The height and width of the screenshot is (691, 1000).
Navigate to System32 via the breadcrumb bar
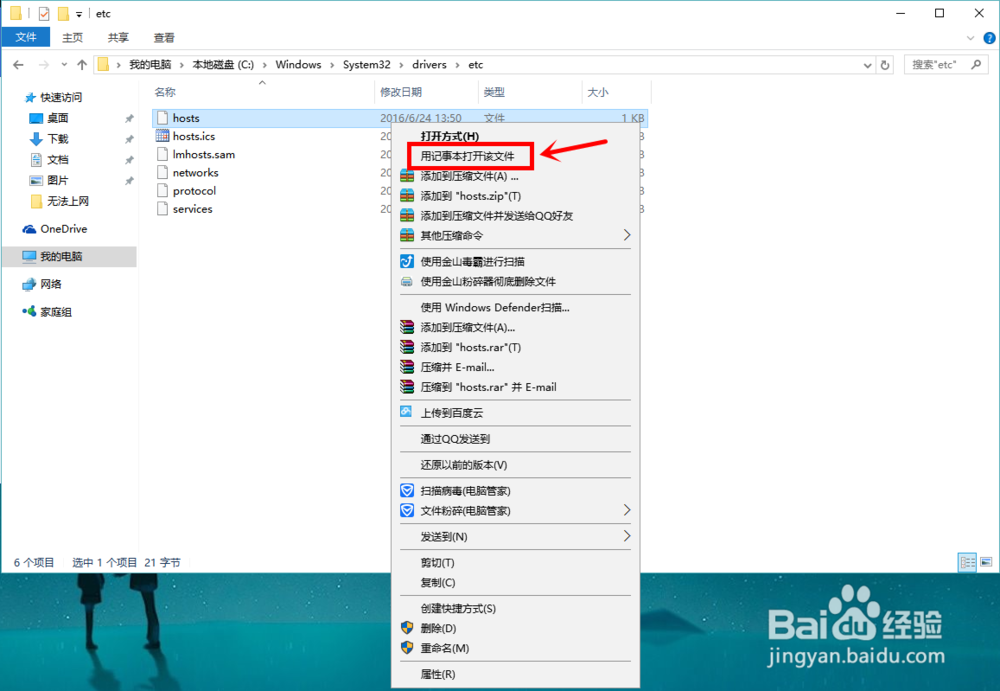(x=366, y=64)
